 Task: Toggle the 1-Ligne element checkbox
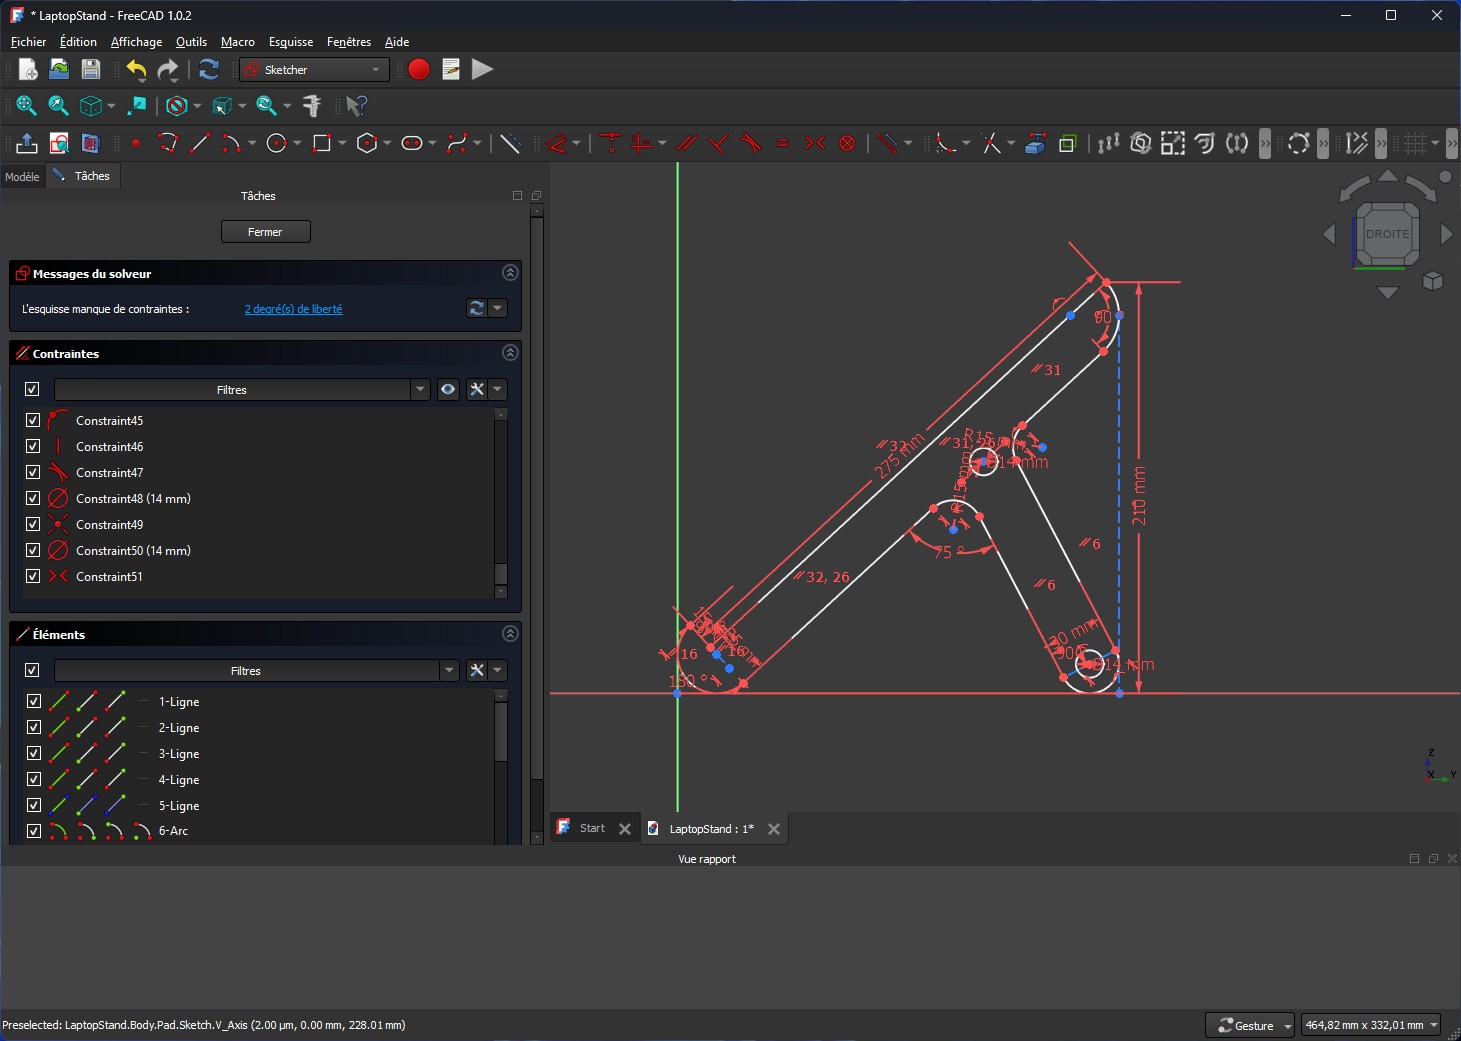click(33, 701)
